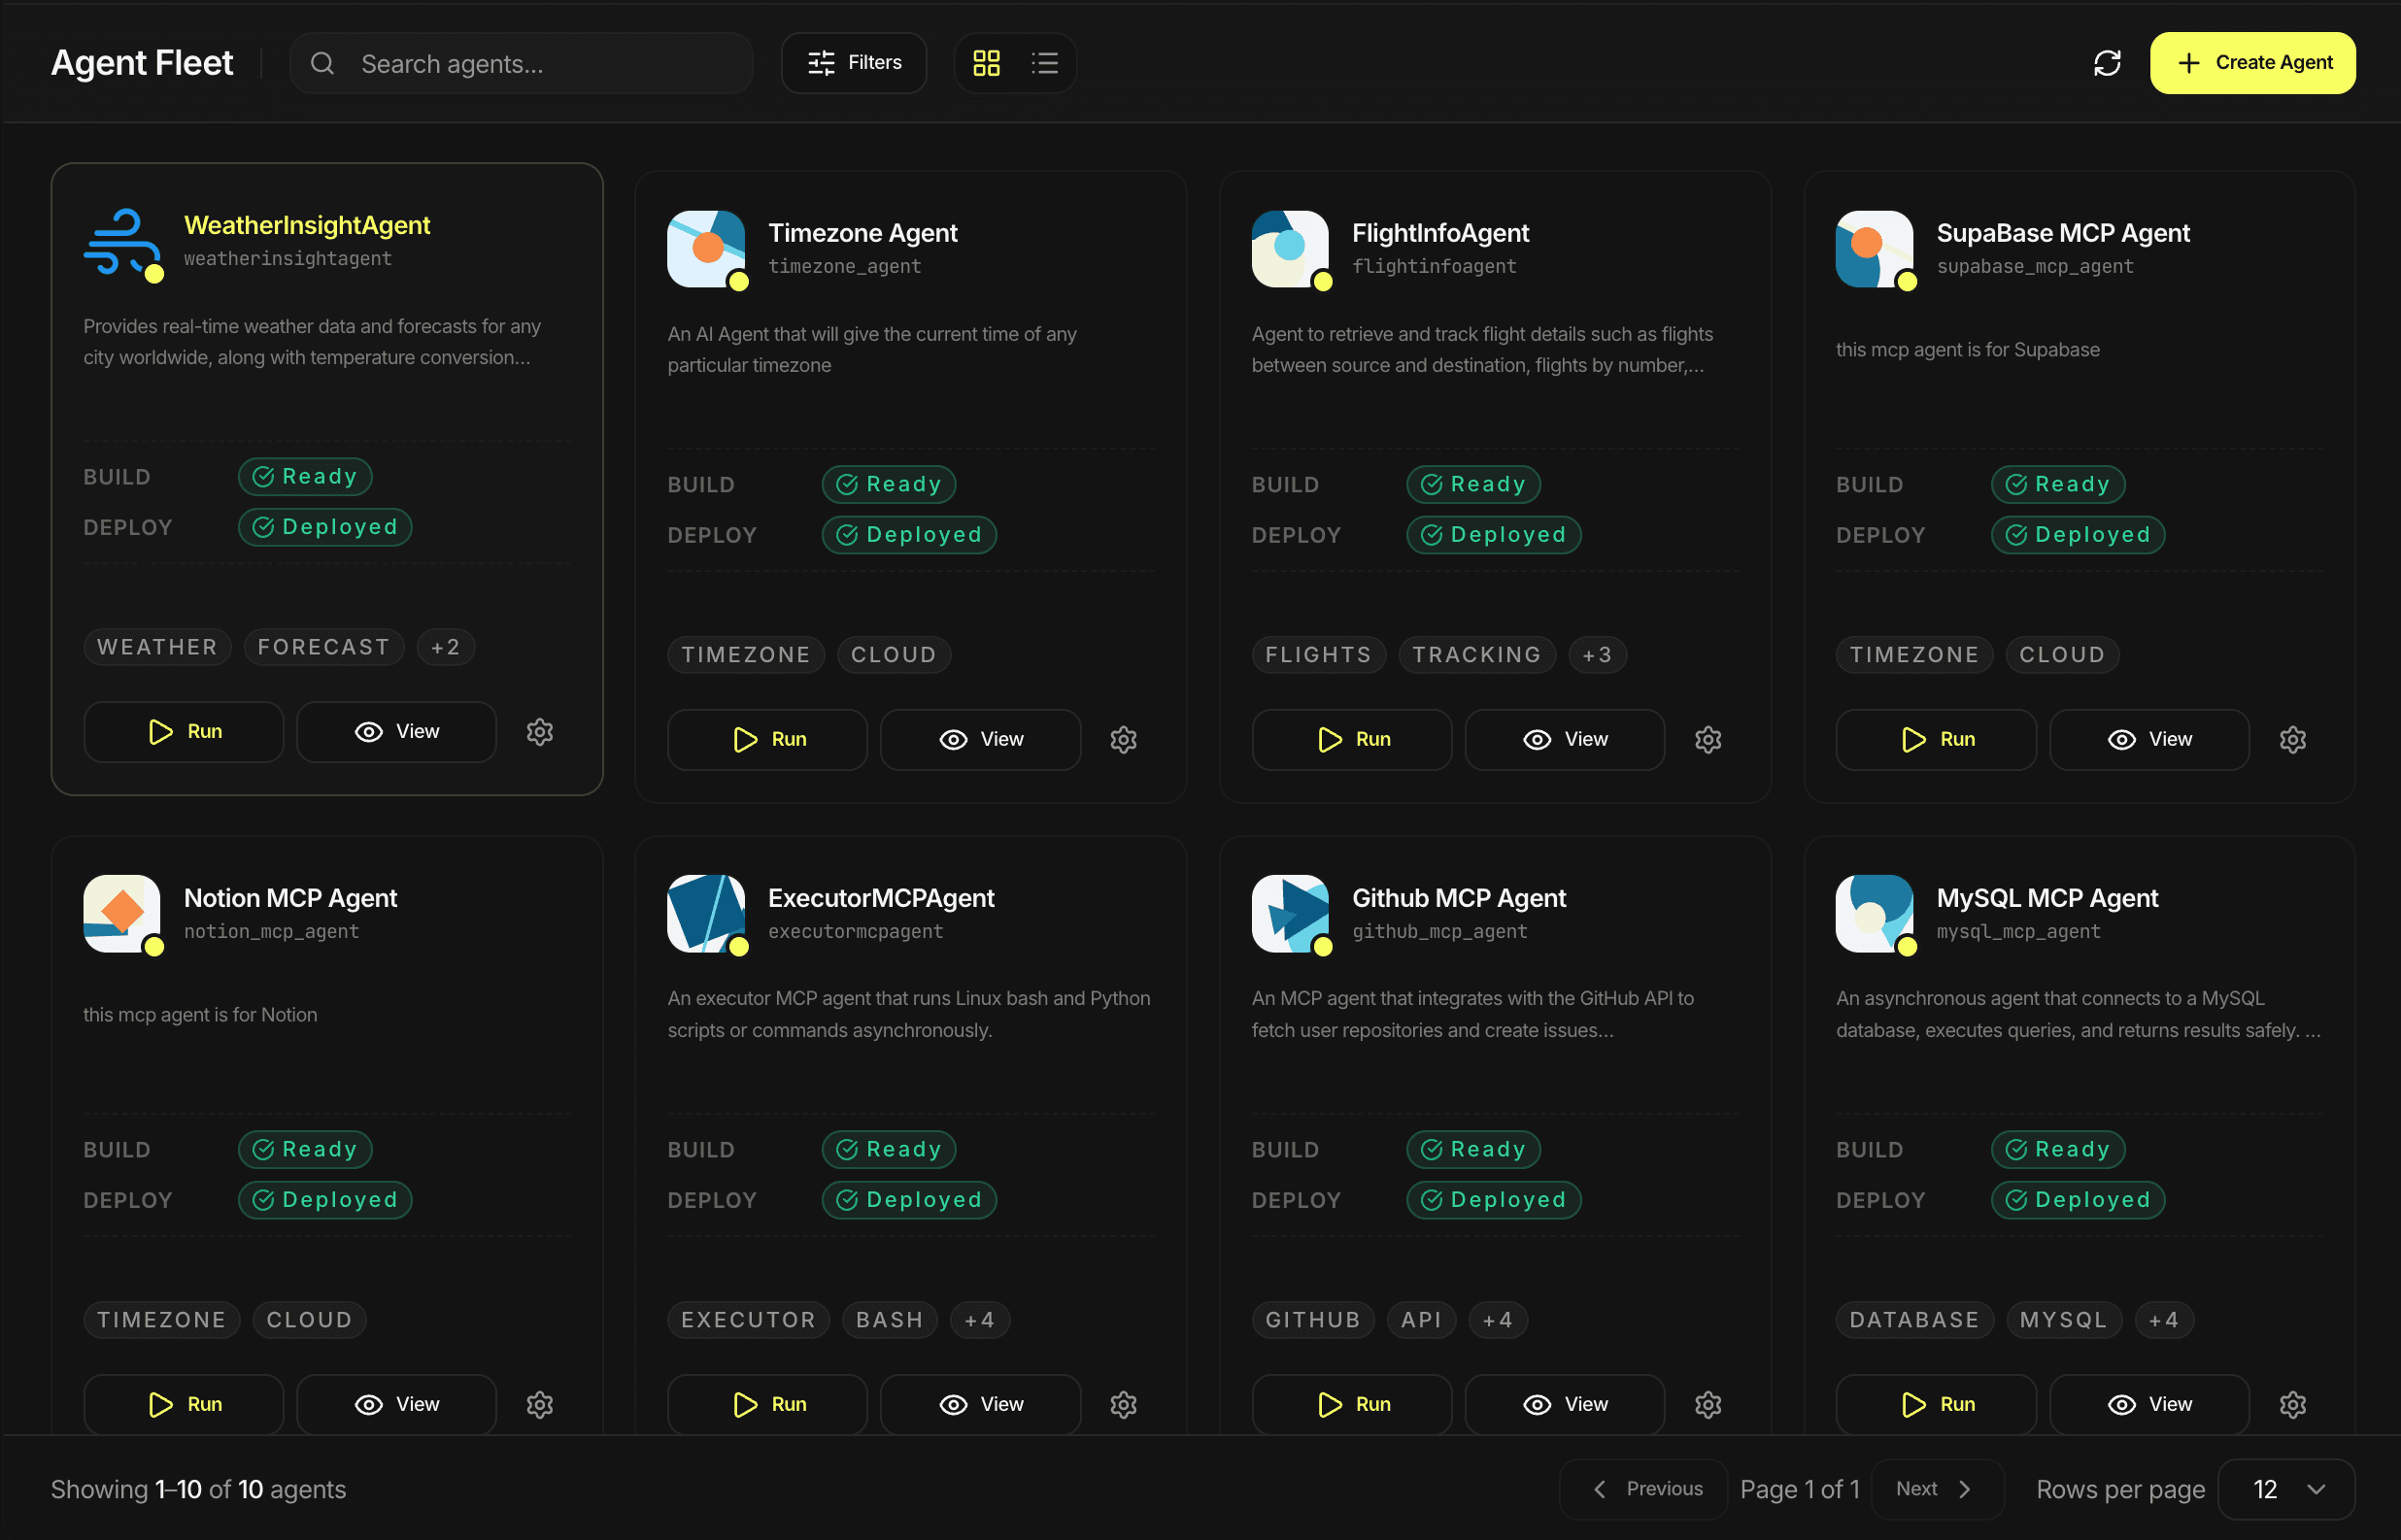Image resolution: width=2401 pixels, height=1540 pixels.
Task: Click the TRACKING tag
Action: [x=1477, y=656]
